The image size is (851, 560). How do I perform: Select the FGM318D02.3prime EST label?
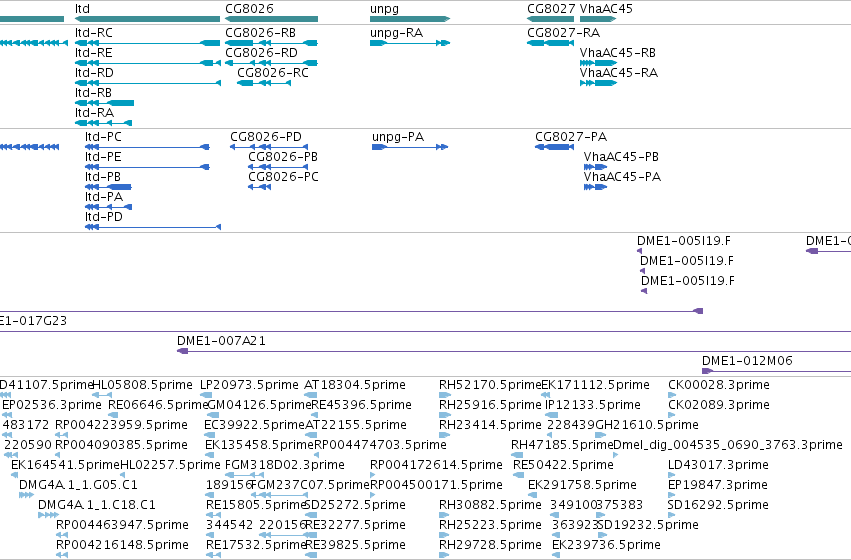284,465
